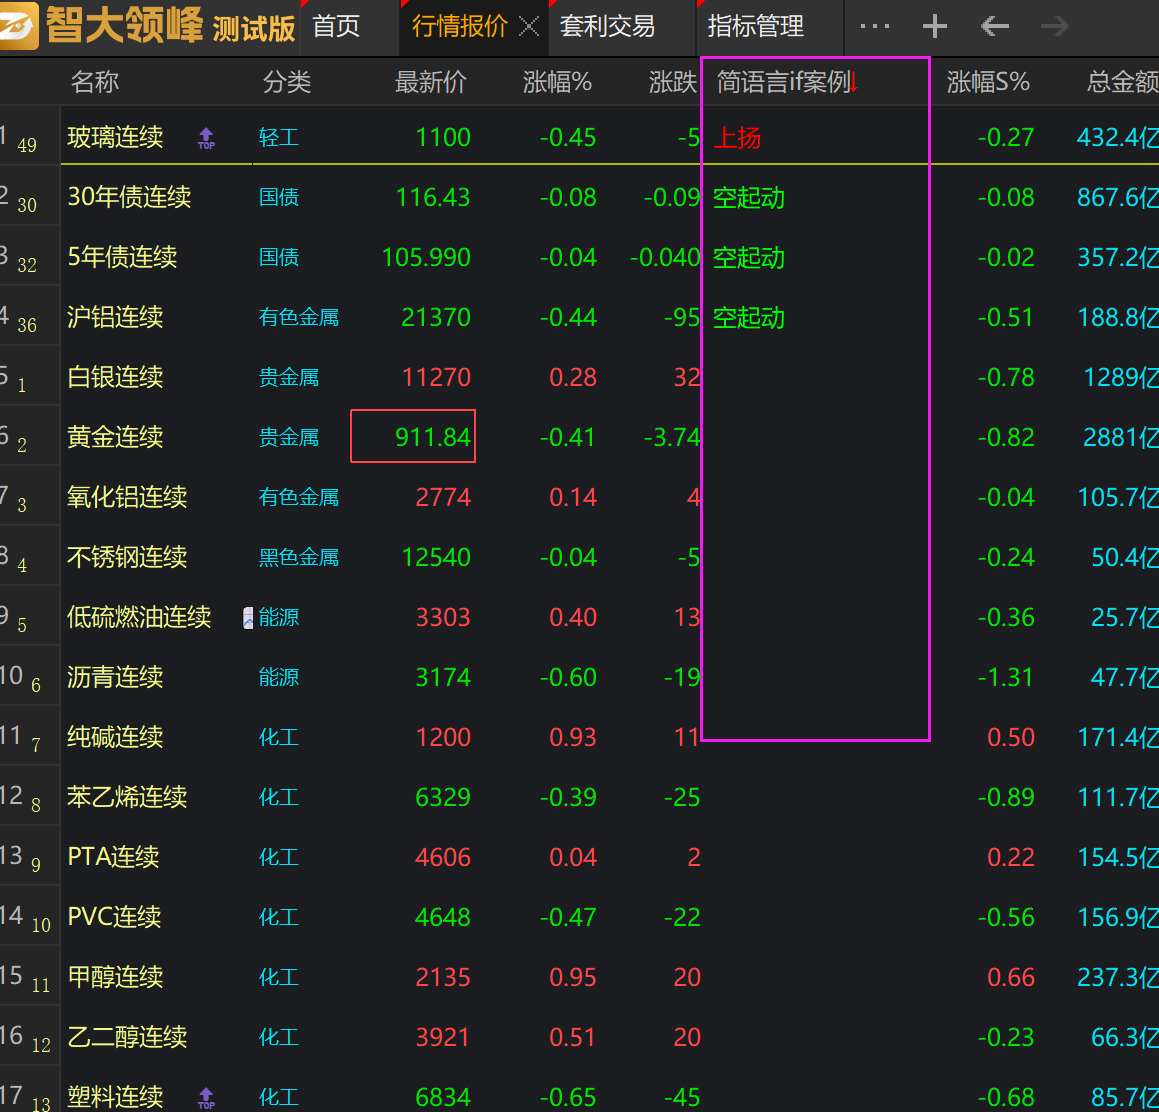Viewport: 1159px width, 1112px height.
Task: Select the 白银连续 row name
Action: [115, 377]
